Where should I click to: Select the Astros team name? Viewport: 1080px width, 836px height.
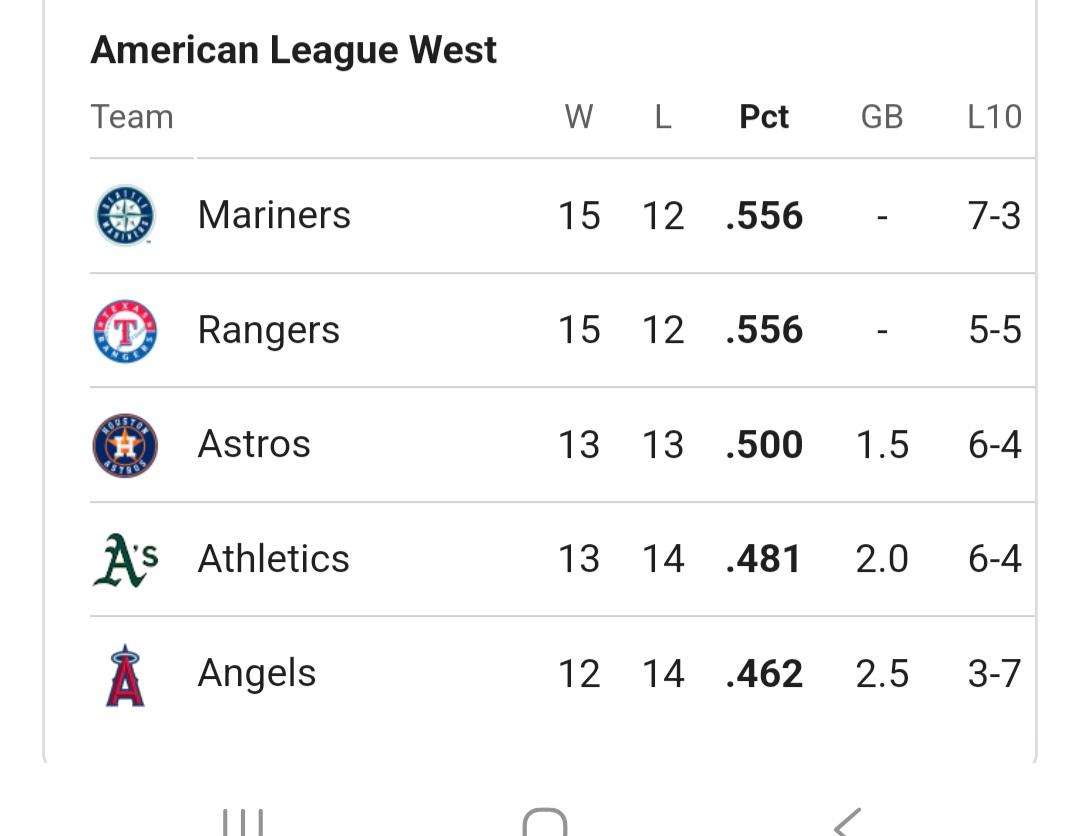click(x=253, y=444)
